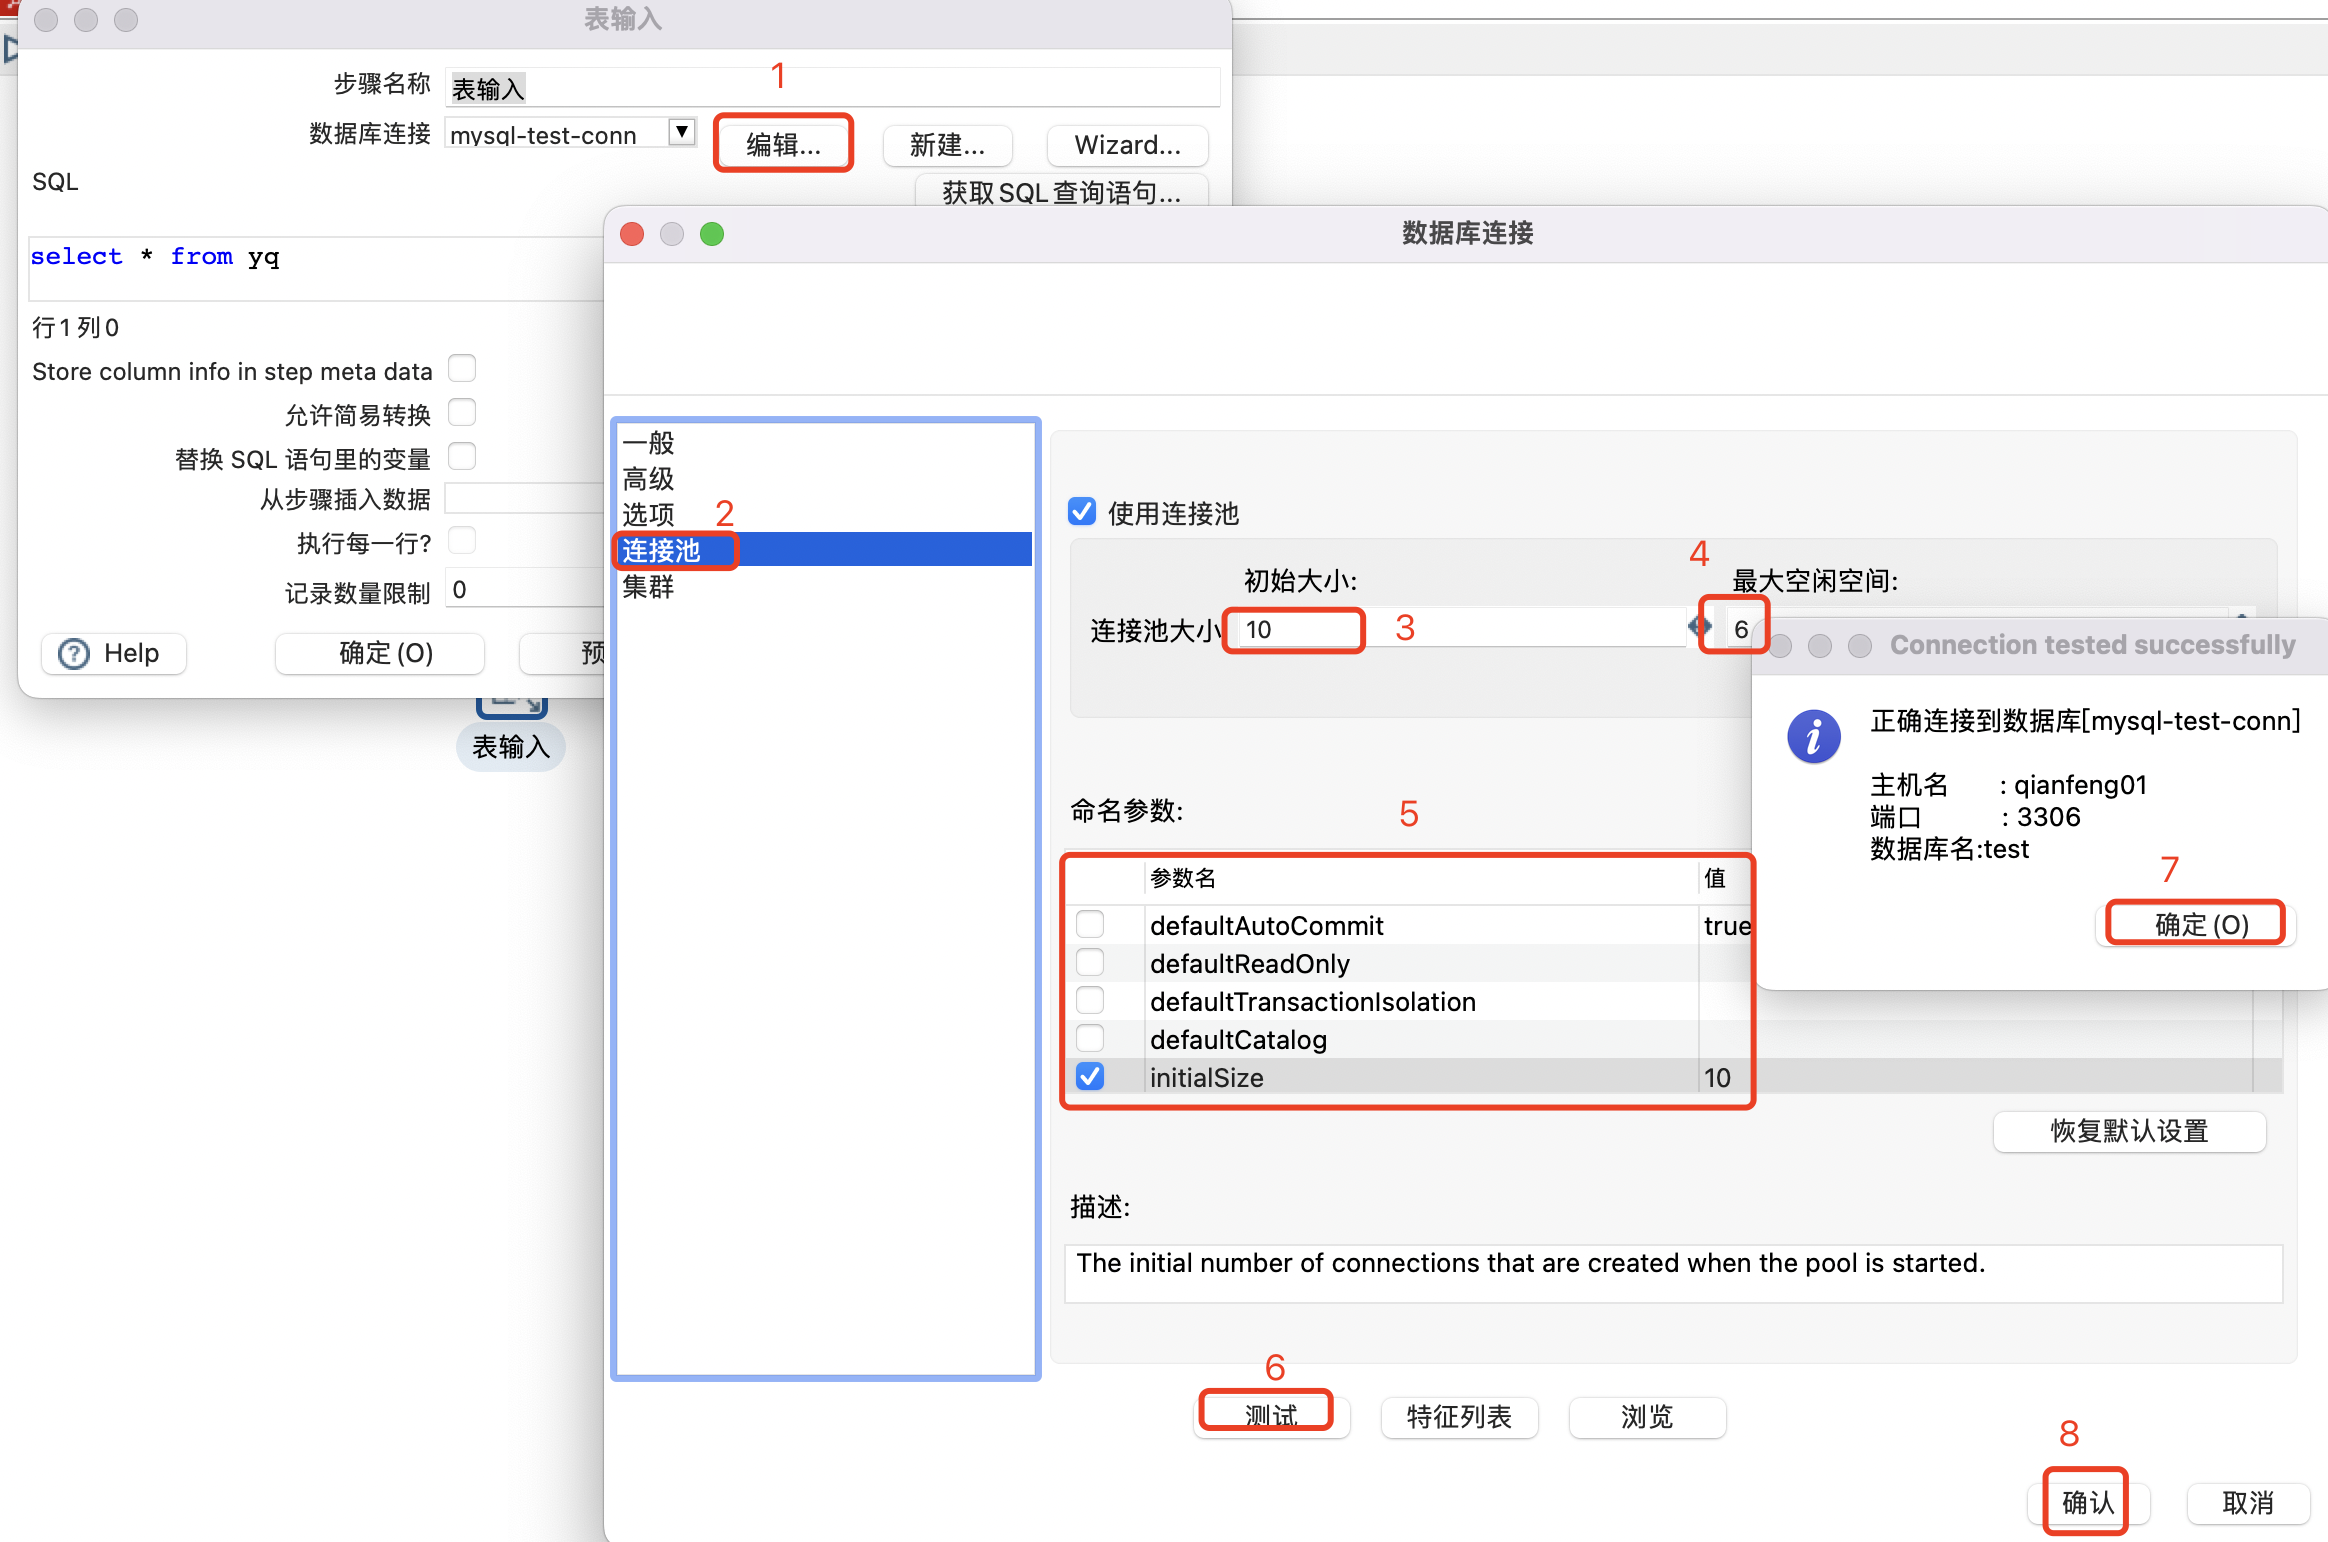
Task: Click the Help question mark icon
Action: (74, 654)
